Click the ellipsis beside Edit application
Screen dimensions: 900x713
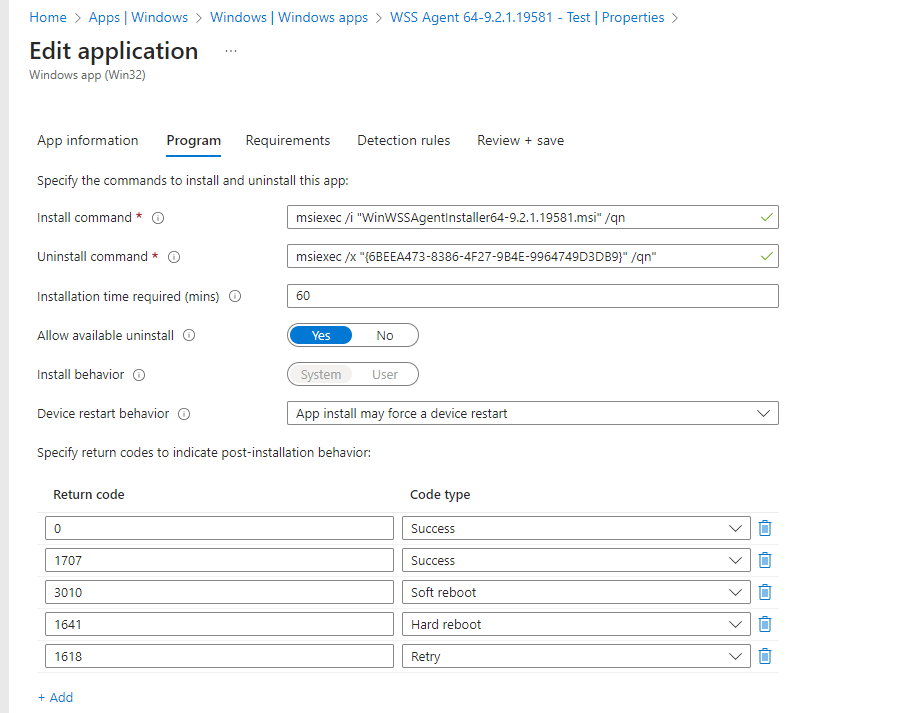(231, 51)
